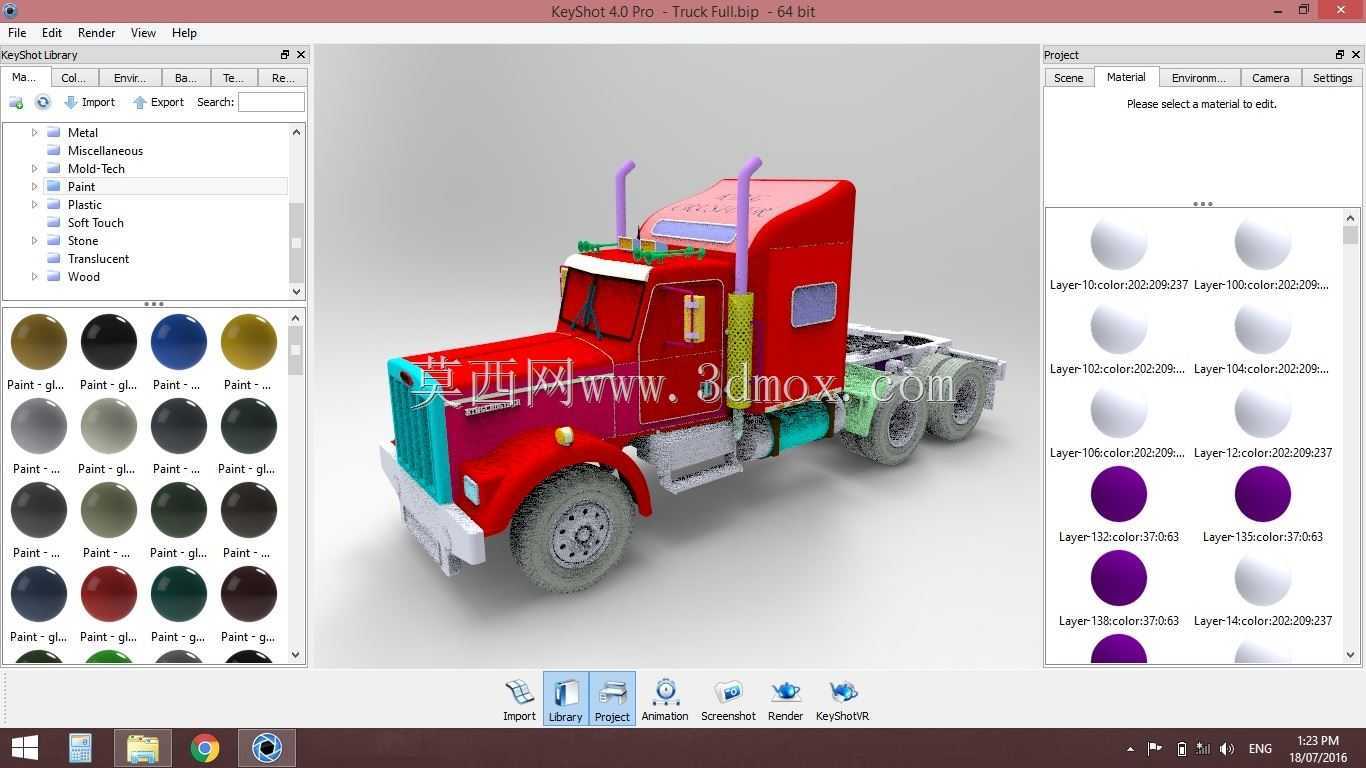Click the ENG language indicator
Screen dimensions: 1366x768
click(1260, 749)
